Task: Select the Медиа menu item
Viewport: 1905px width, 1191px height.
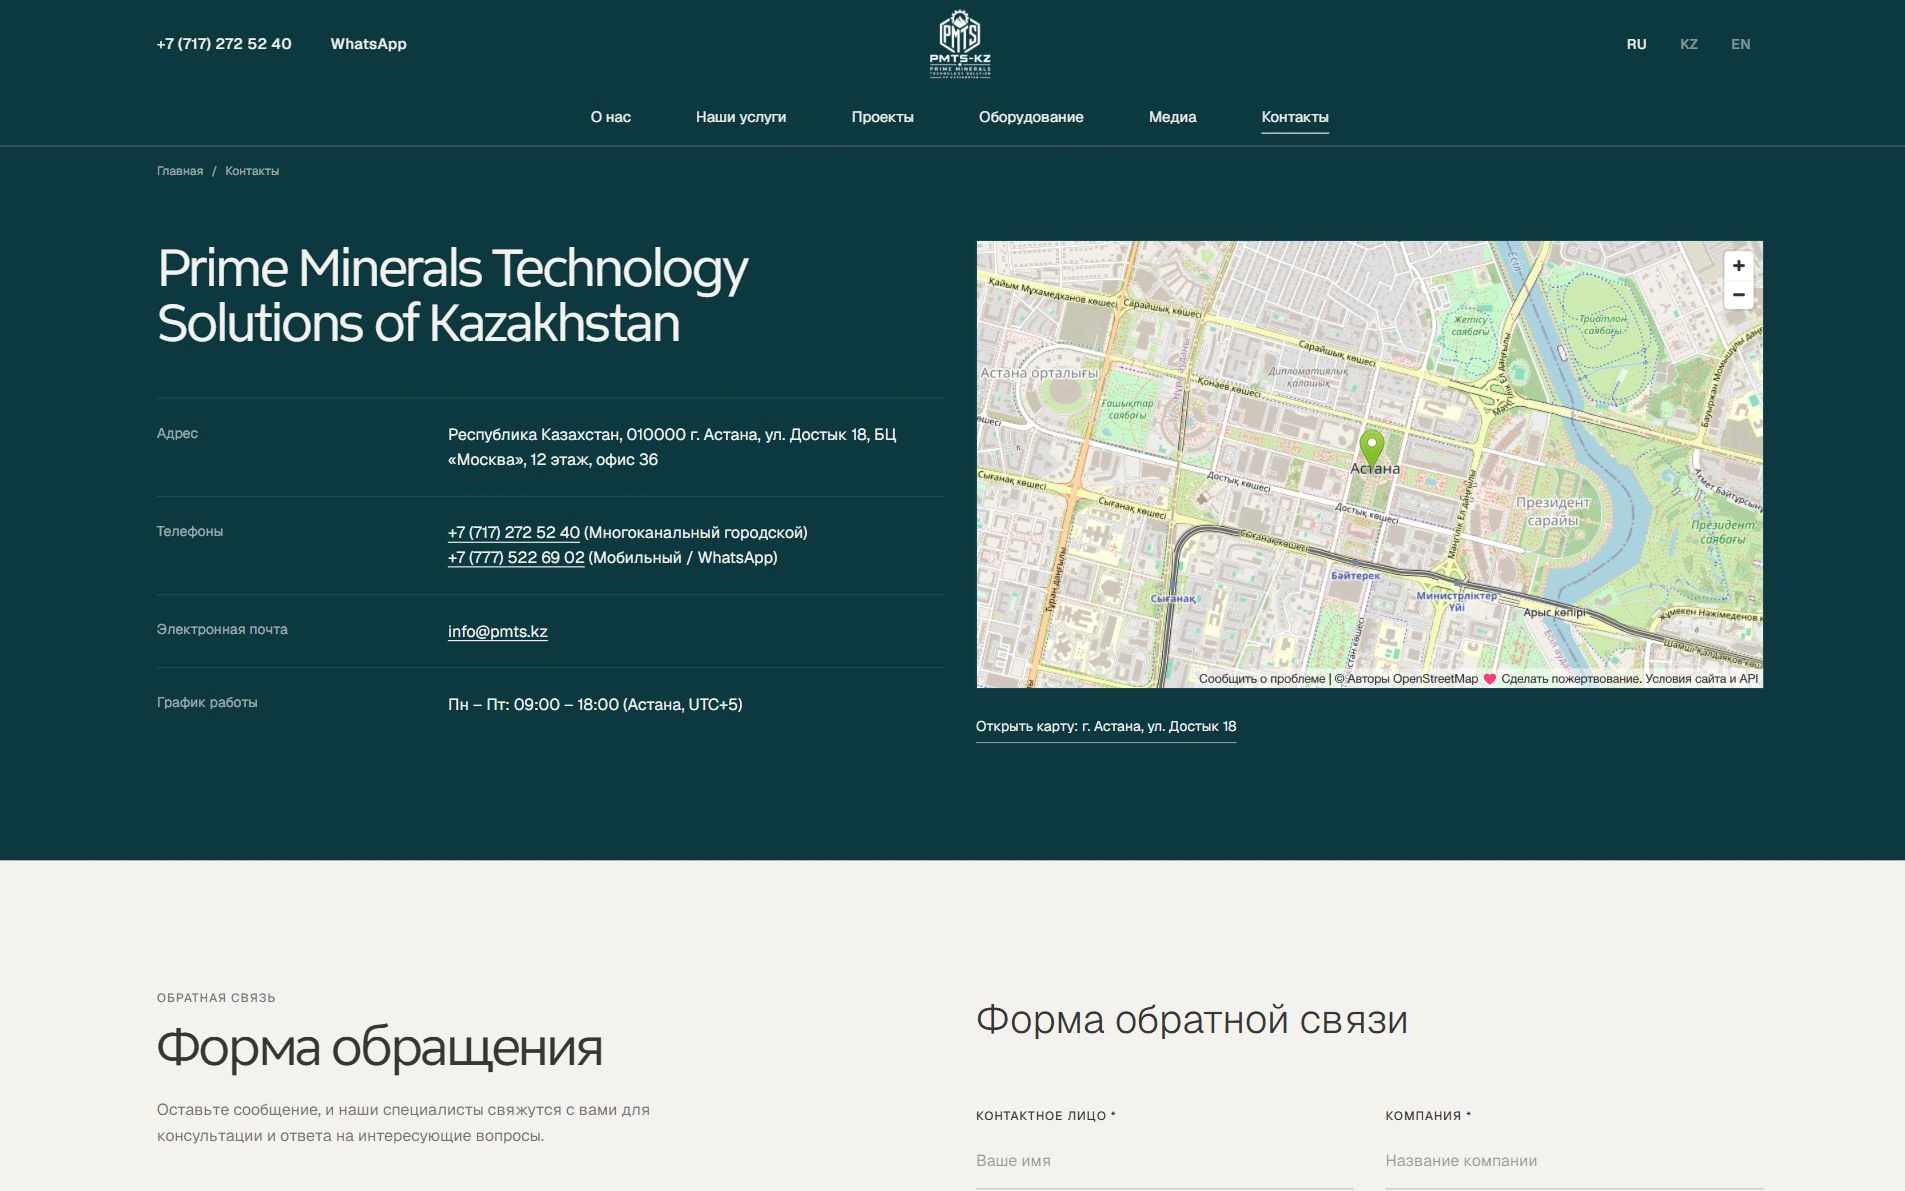Action: [1172, 117]
